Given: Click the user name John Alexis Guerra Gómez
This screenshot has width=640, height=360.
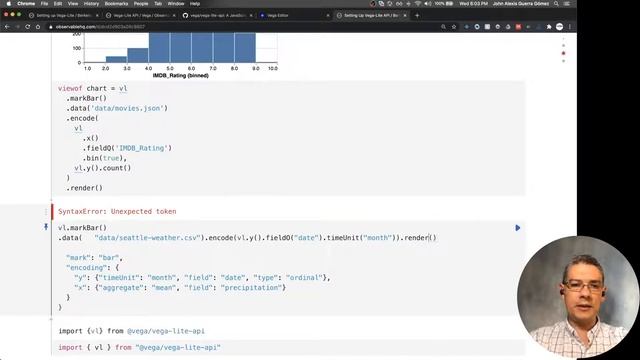Looking at the screenshot, I should pos(521,4).
